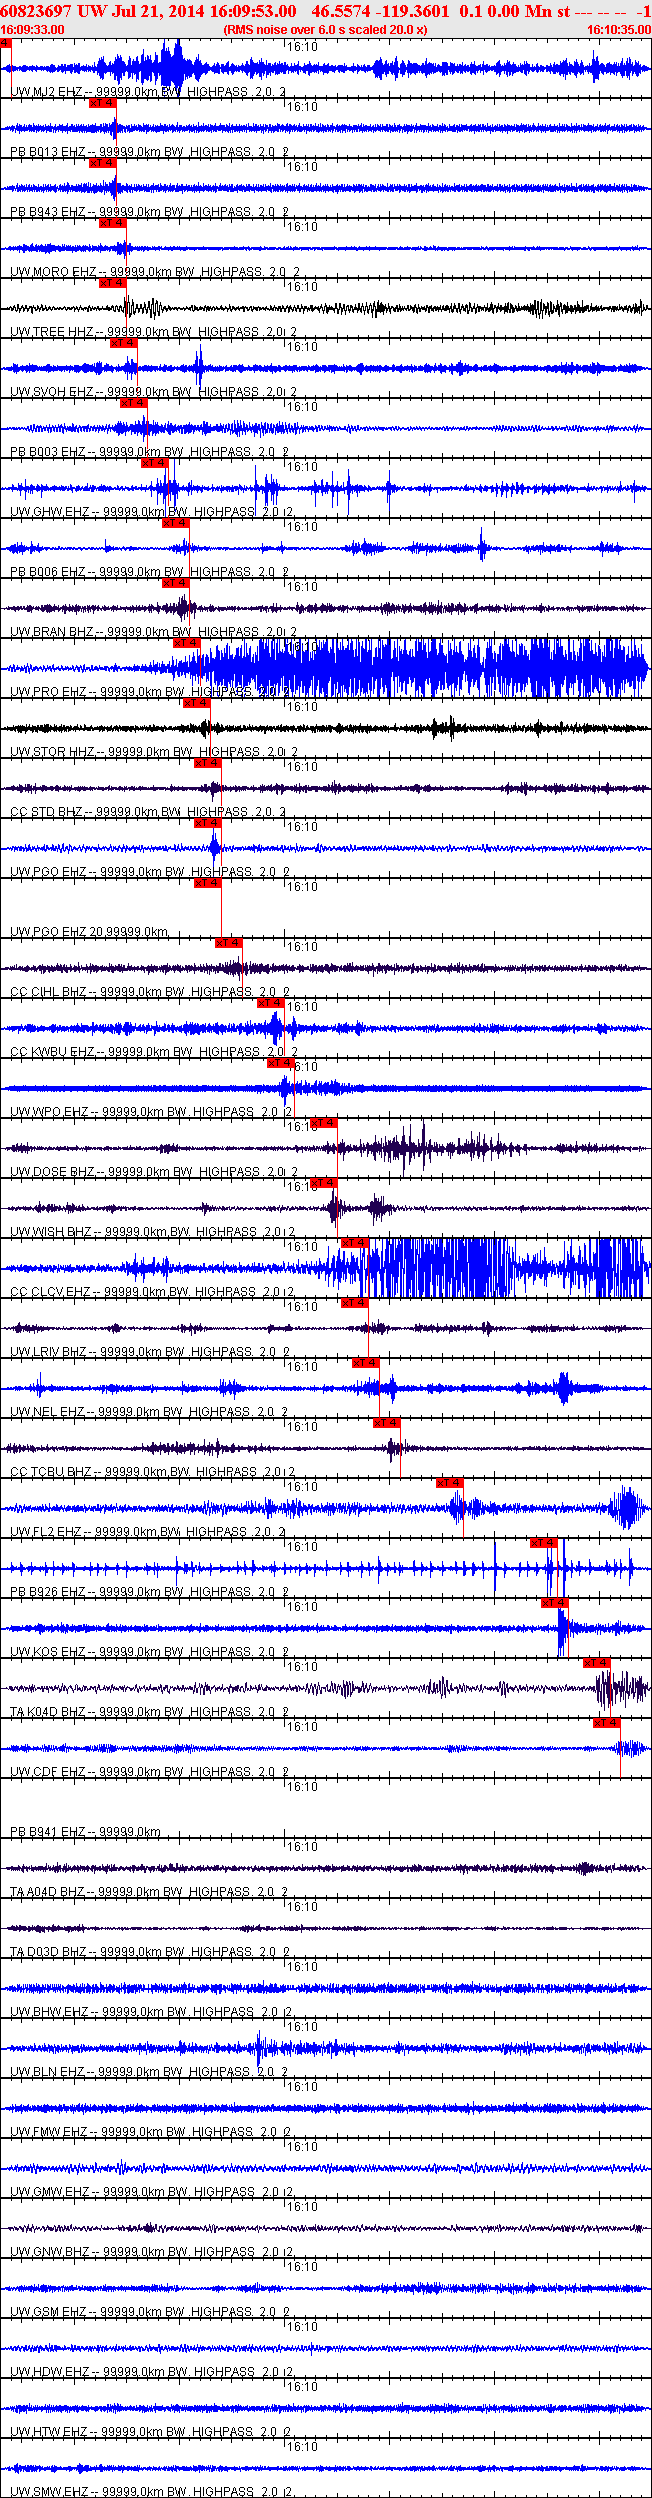Click the coordinates 46.5574 -119.3601 in the header
The height and width of the screenshot is (2498, 652).
click(x=381, y=11)
